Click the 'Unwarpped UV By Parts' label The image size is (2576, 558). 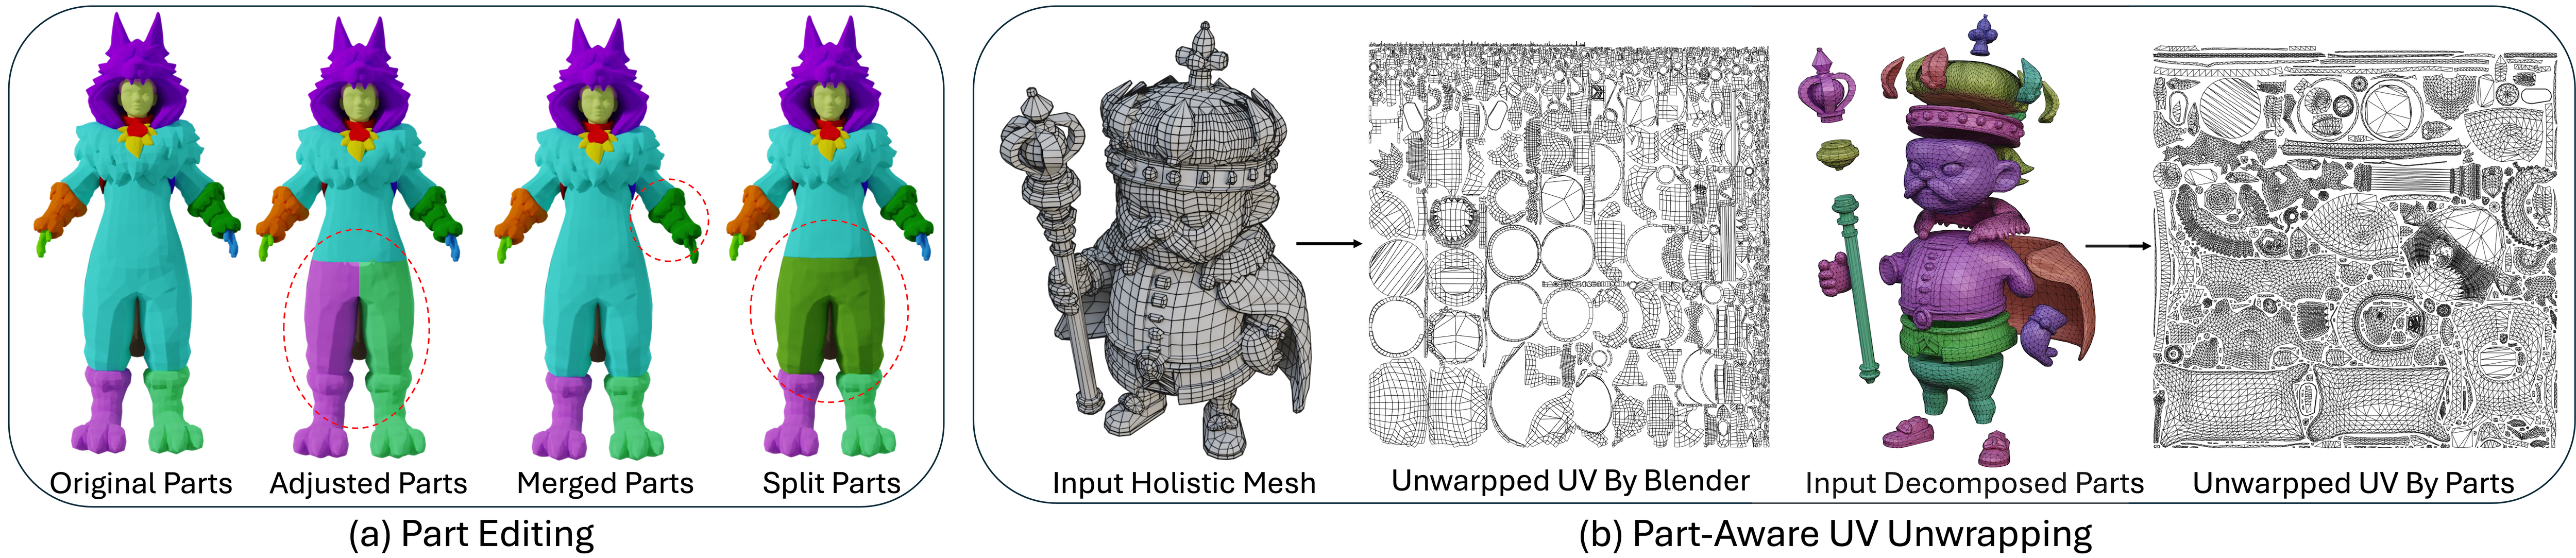pyautogui.click(x=2353, y=484)
